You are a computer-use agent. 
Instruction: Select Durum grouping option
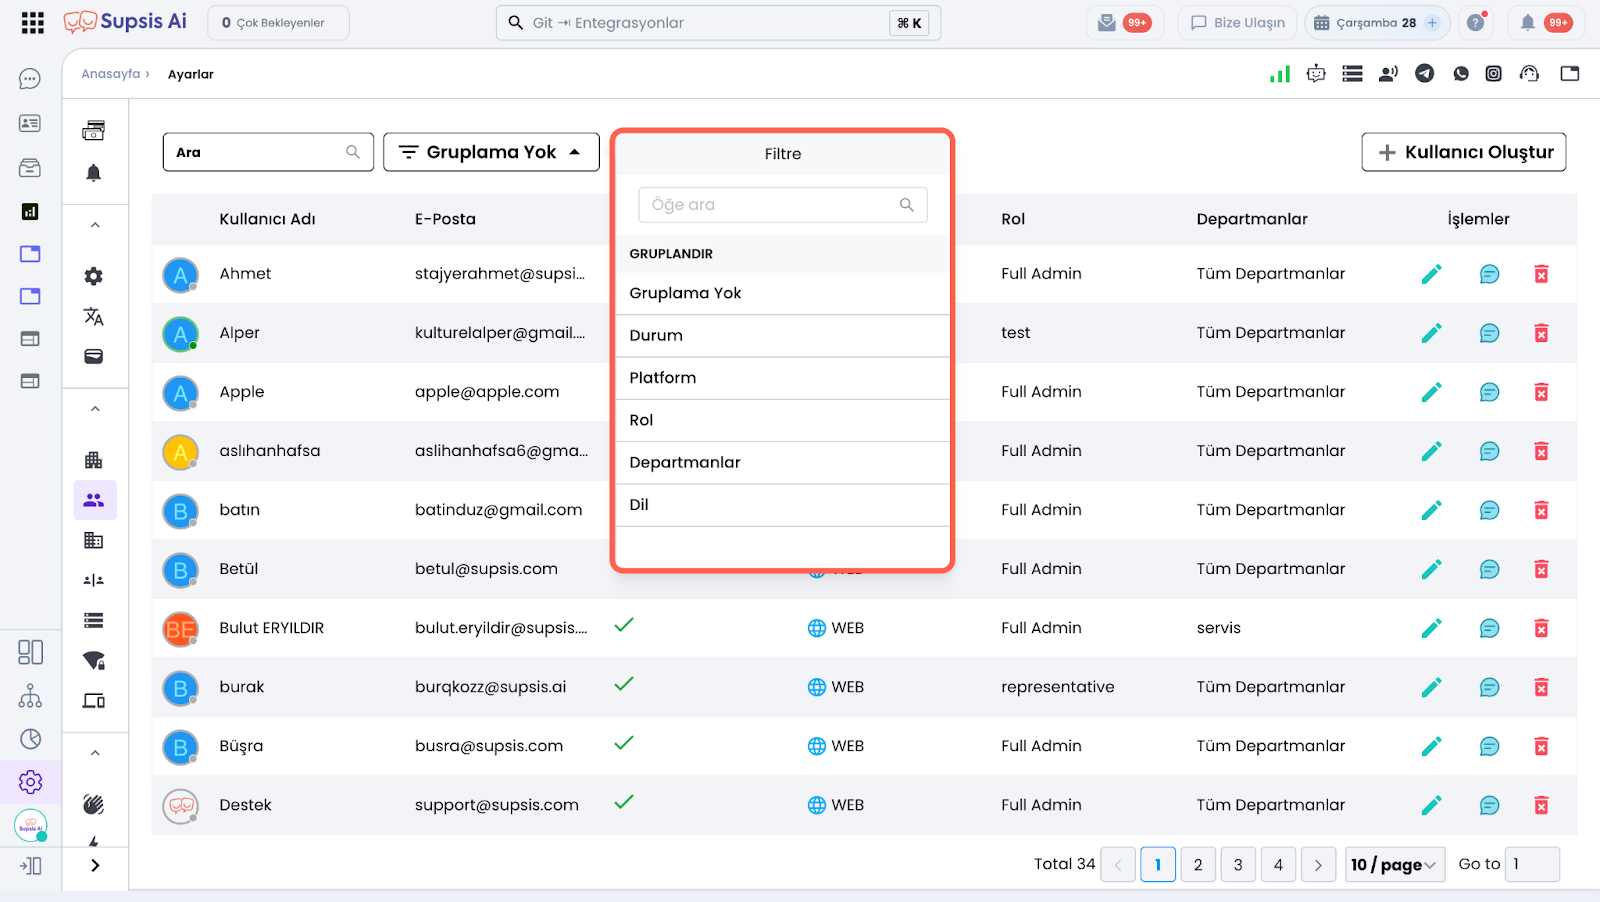656,336
